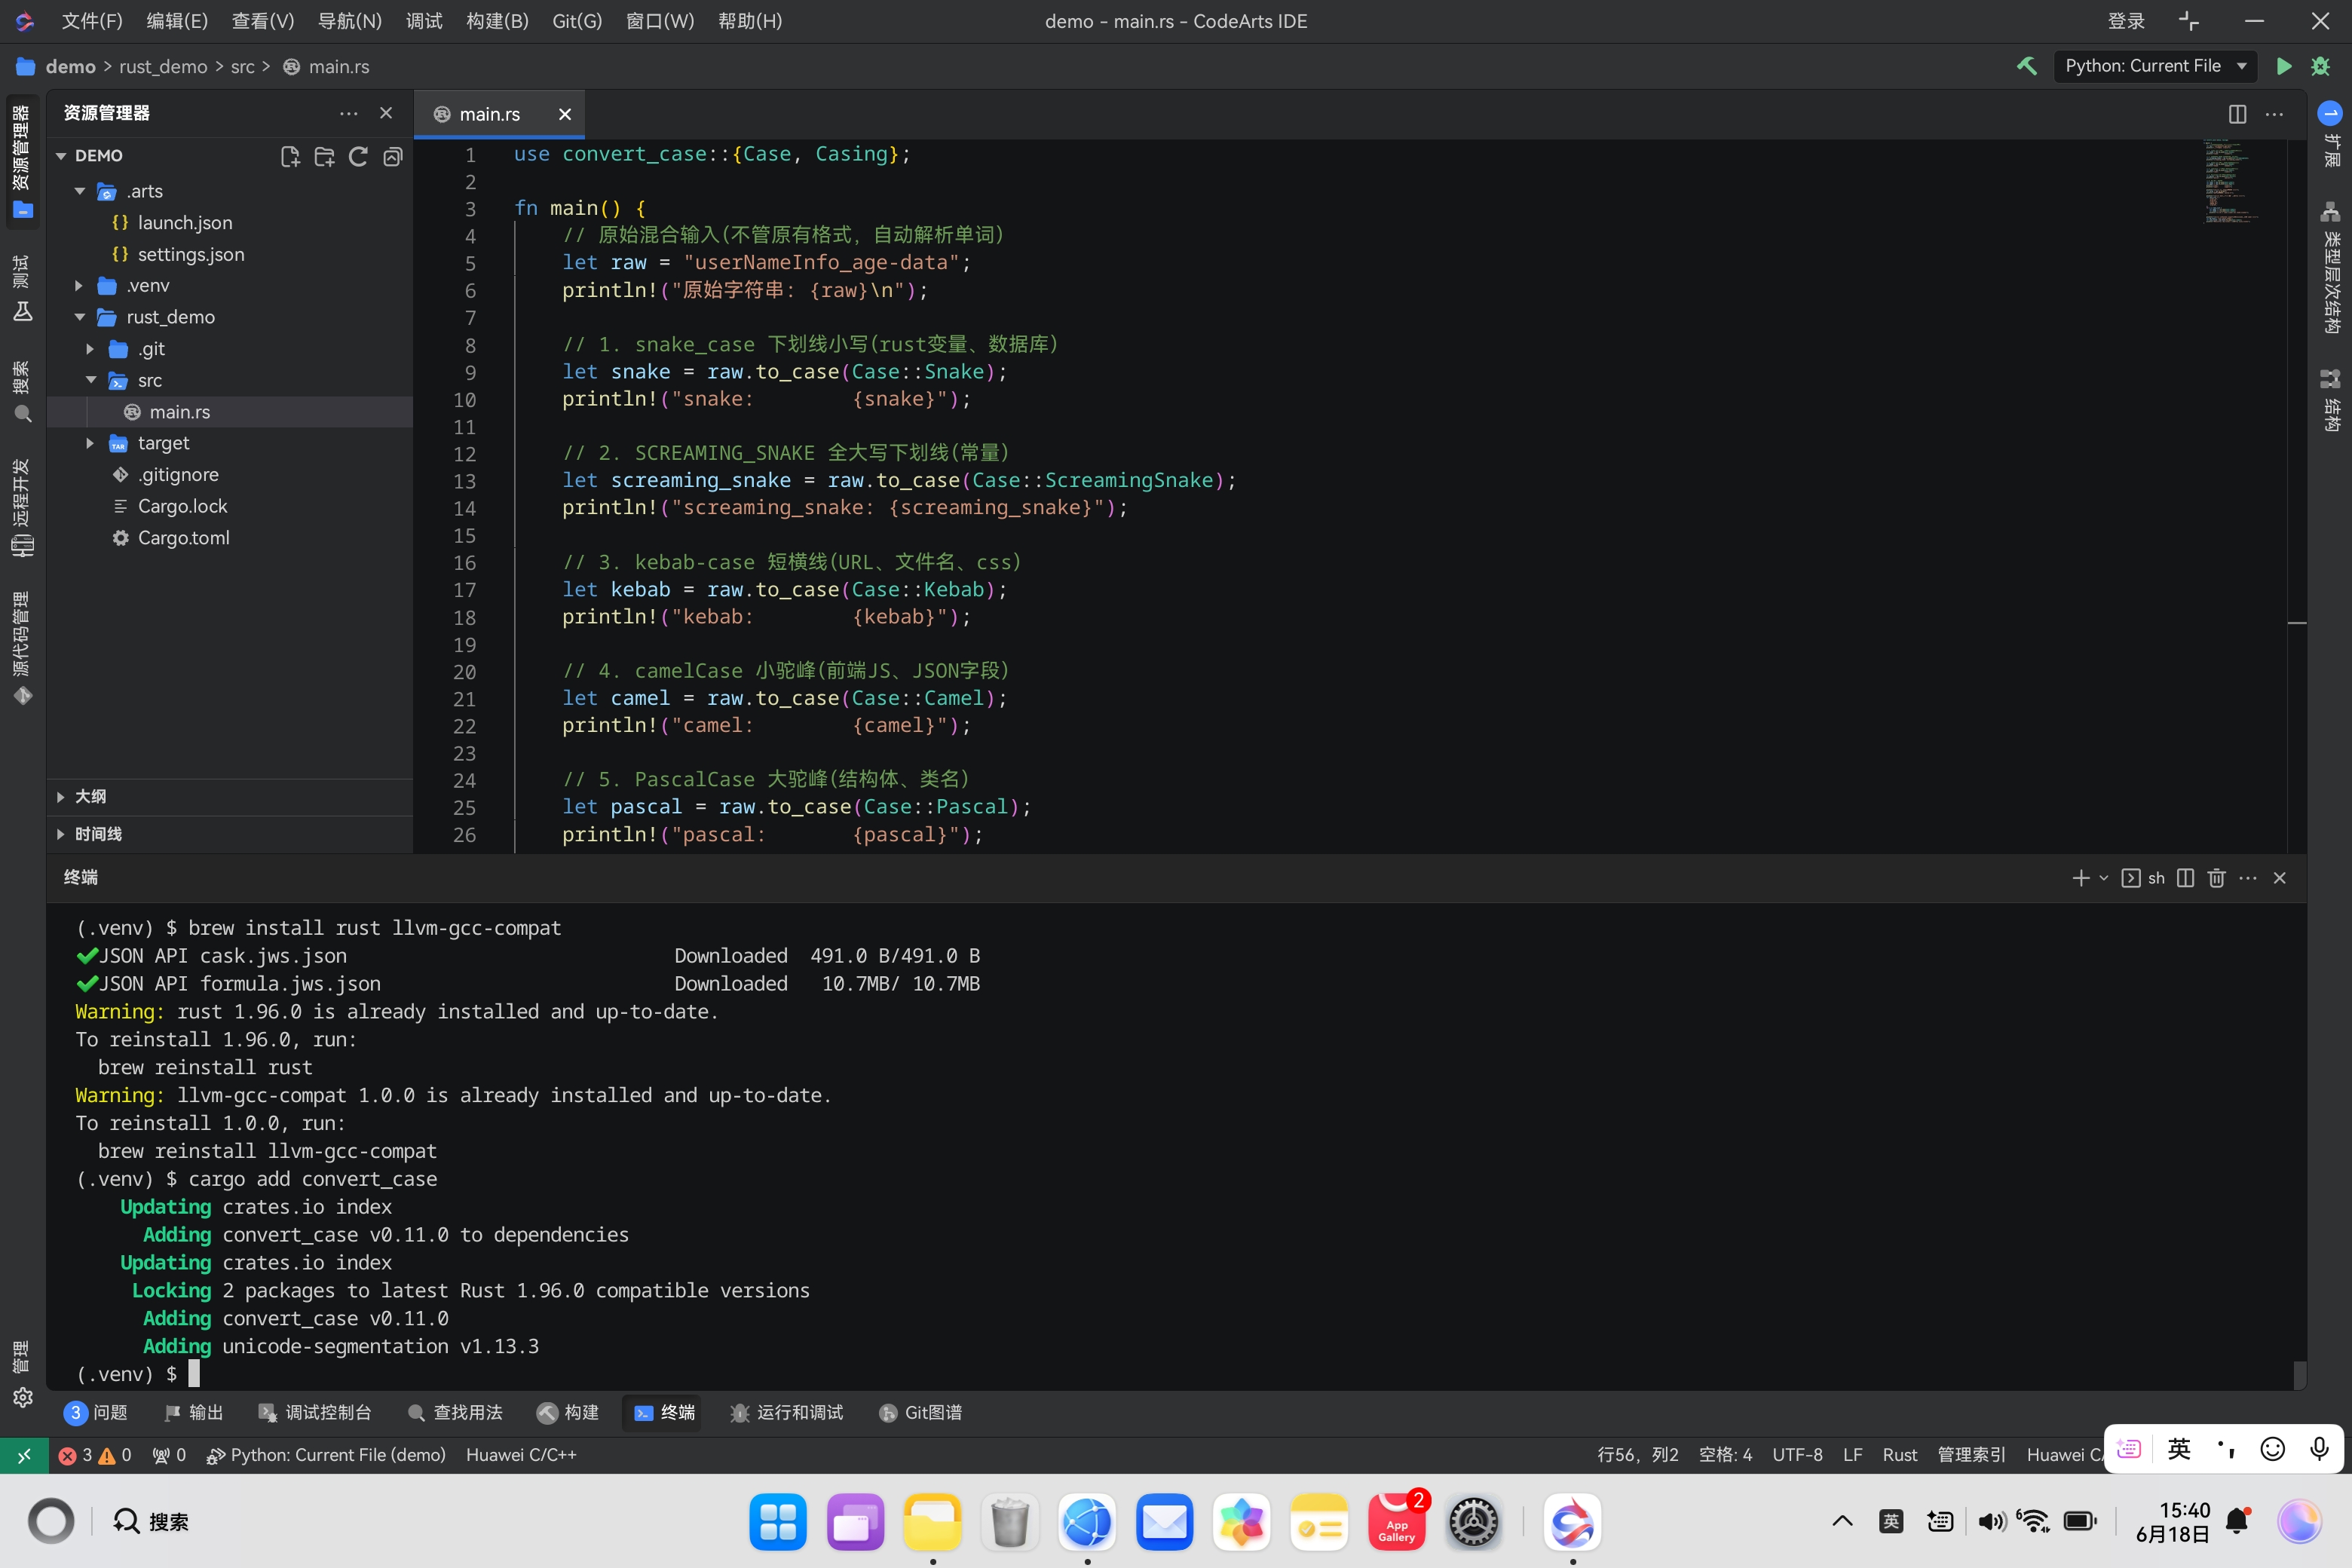Screen dimensions: 2352x1568
Task: Open the source control panel in sidebar
Action: [22, 648]
